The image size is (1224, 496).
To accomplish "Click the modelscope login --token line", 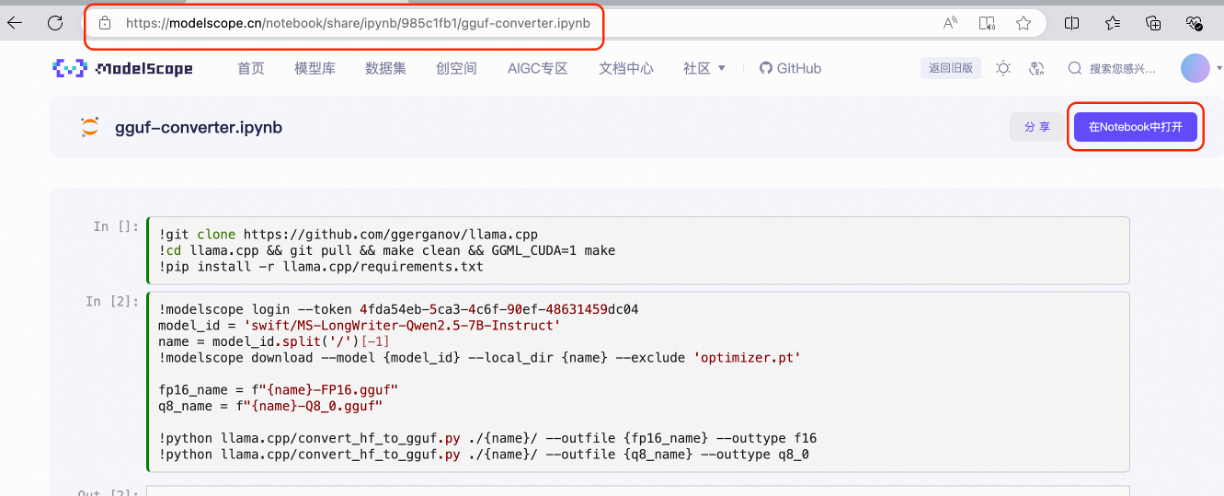I will coord(398,309).
